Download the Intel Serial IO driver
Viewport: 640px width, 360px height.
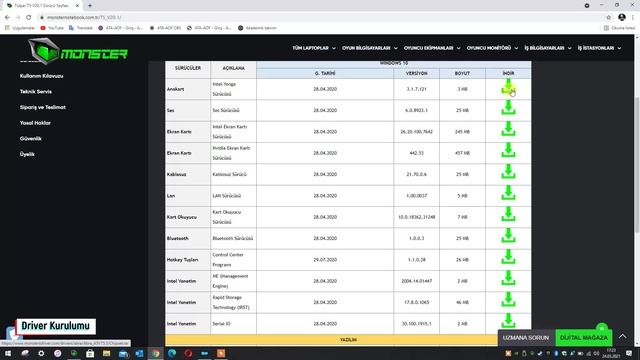pos(508,321)
